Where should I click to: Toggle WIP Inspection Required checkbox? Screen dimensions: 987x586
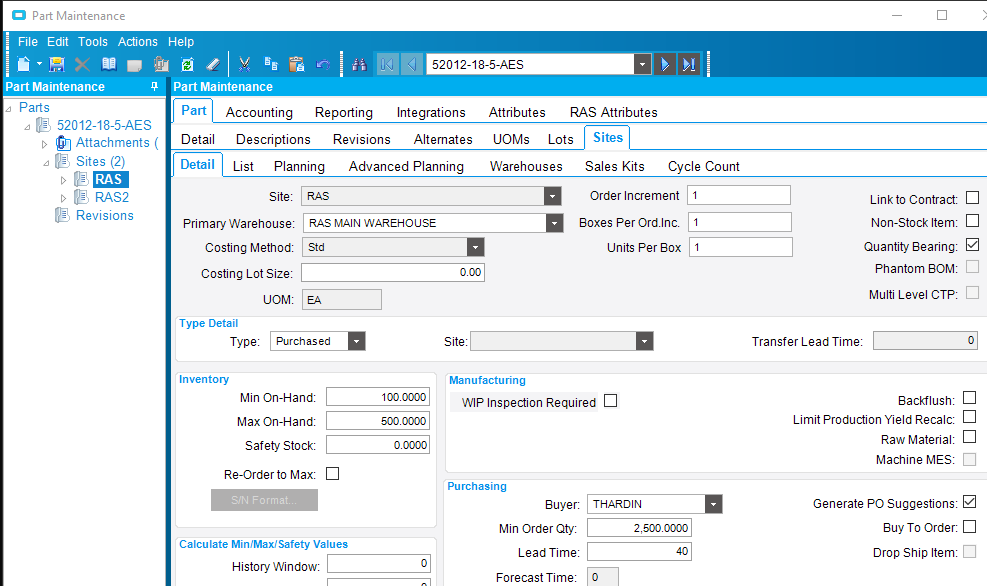610,401
